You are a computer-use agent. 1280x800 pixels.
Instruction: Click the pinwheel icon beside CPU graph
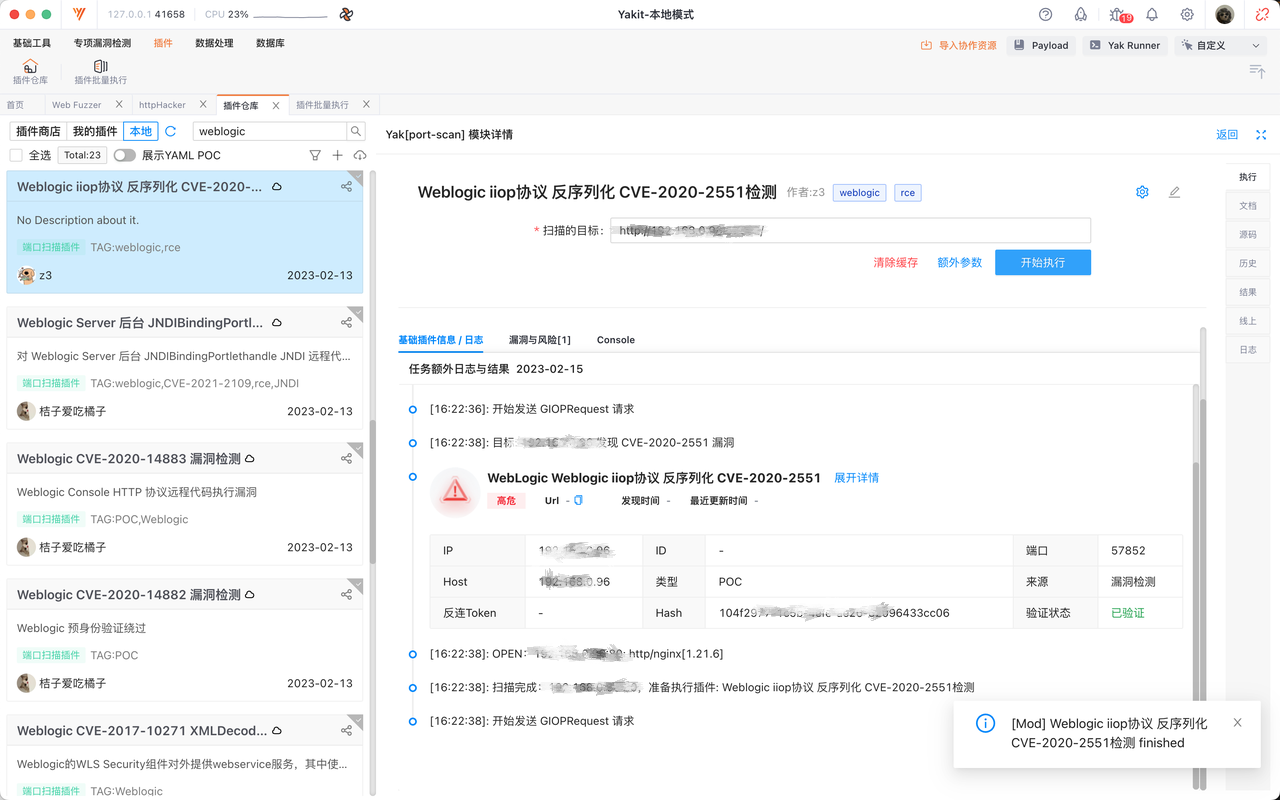coord(347,15)
